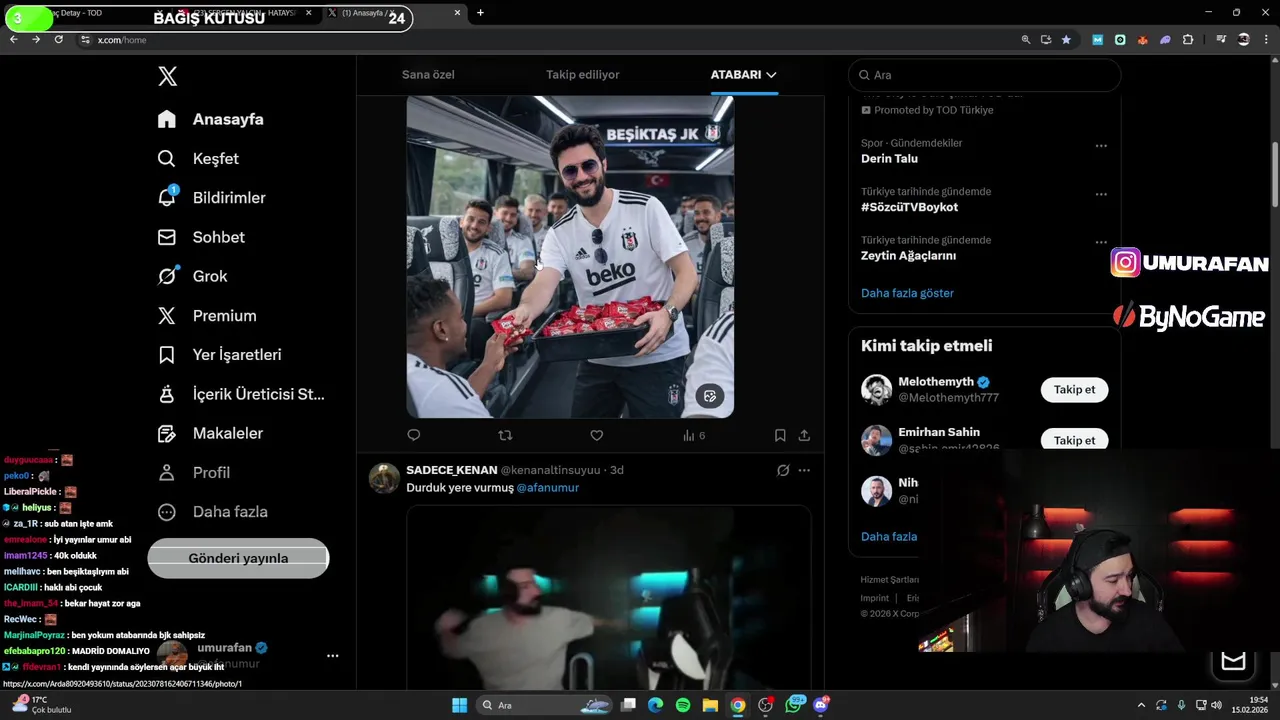Click browser back arrow
This screenshot has height=720, width=1280.
pyautogui.click(x=13, y=39)
